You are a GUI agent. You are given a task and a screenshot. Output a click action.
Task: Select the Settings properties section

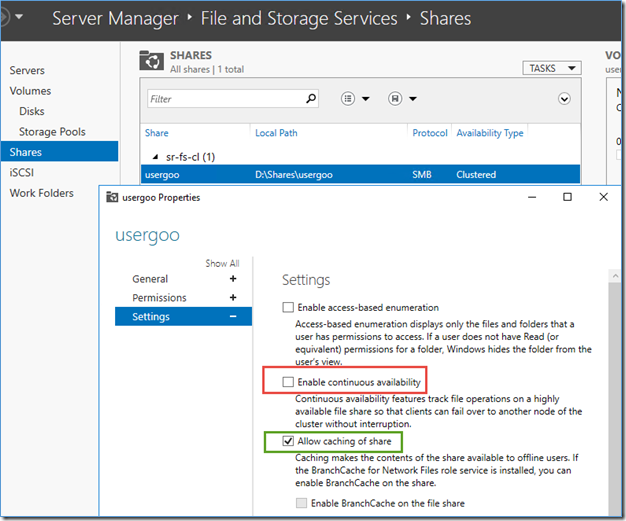pos(183,317)
